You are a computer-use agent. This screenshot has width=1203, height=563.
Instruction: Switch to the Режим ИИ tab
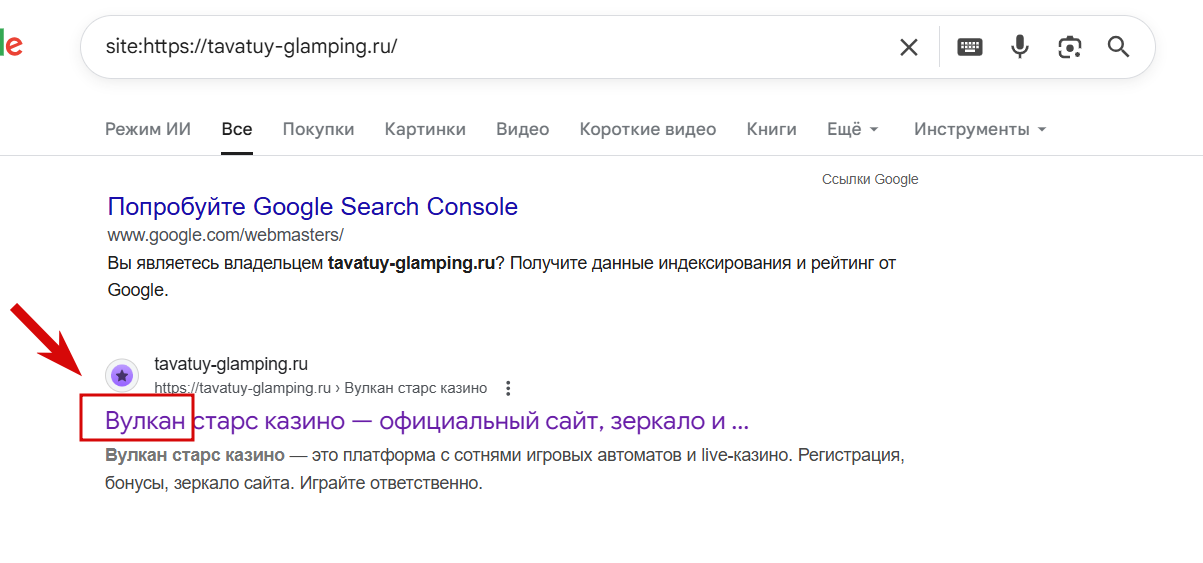[148, 129]
